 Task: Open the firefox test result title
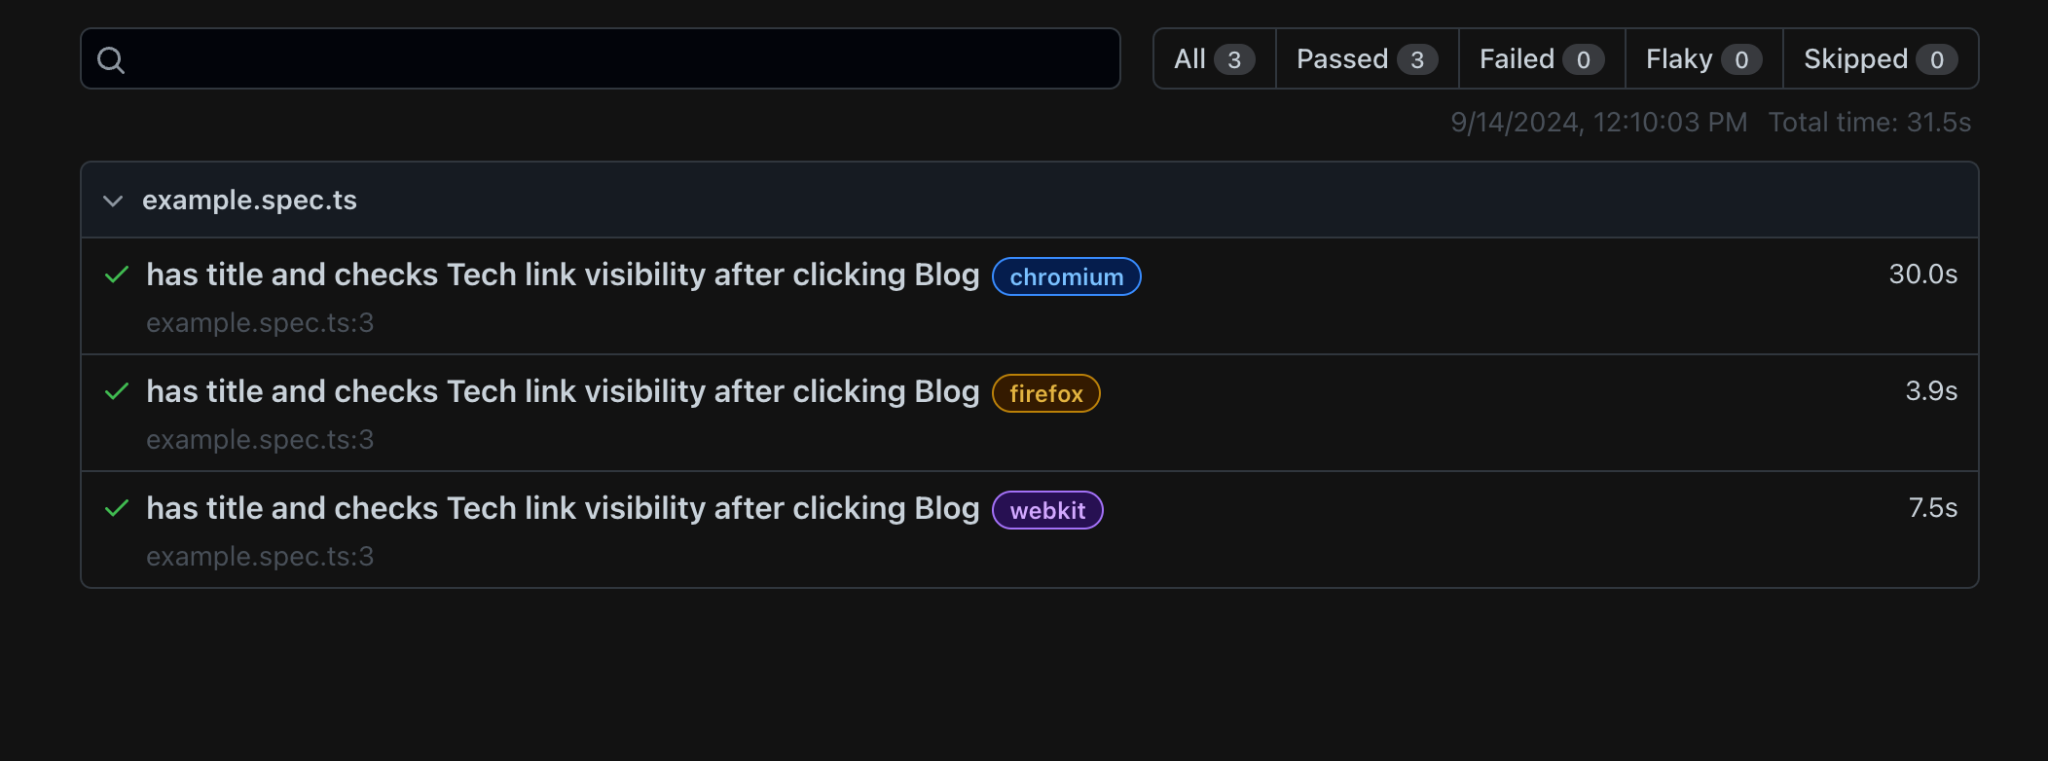pos(562,391)
